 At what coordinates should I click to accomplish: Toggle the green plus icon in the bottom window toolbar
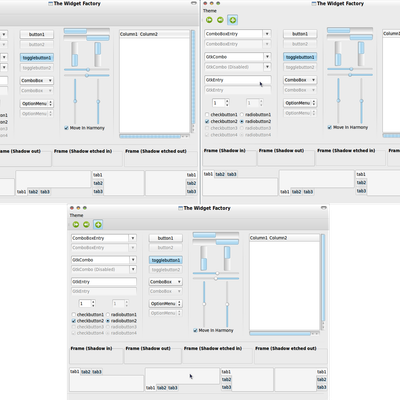(98, 225)
